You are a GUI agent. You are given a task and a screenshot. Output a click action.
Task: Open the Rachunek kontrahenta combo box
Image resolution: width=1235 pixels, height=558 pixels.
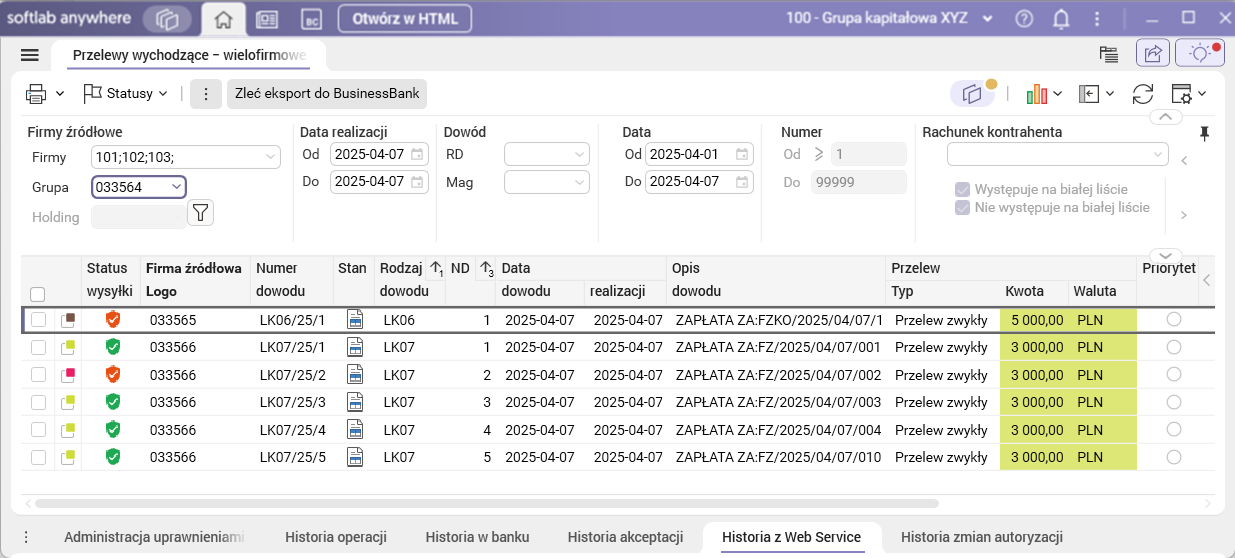pos(1057,155)
